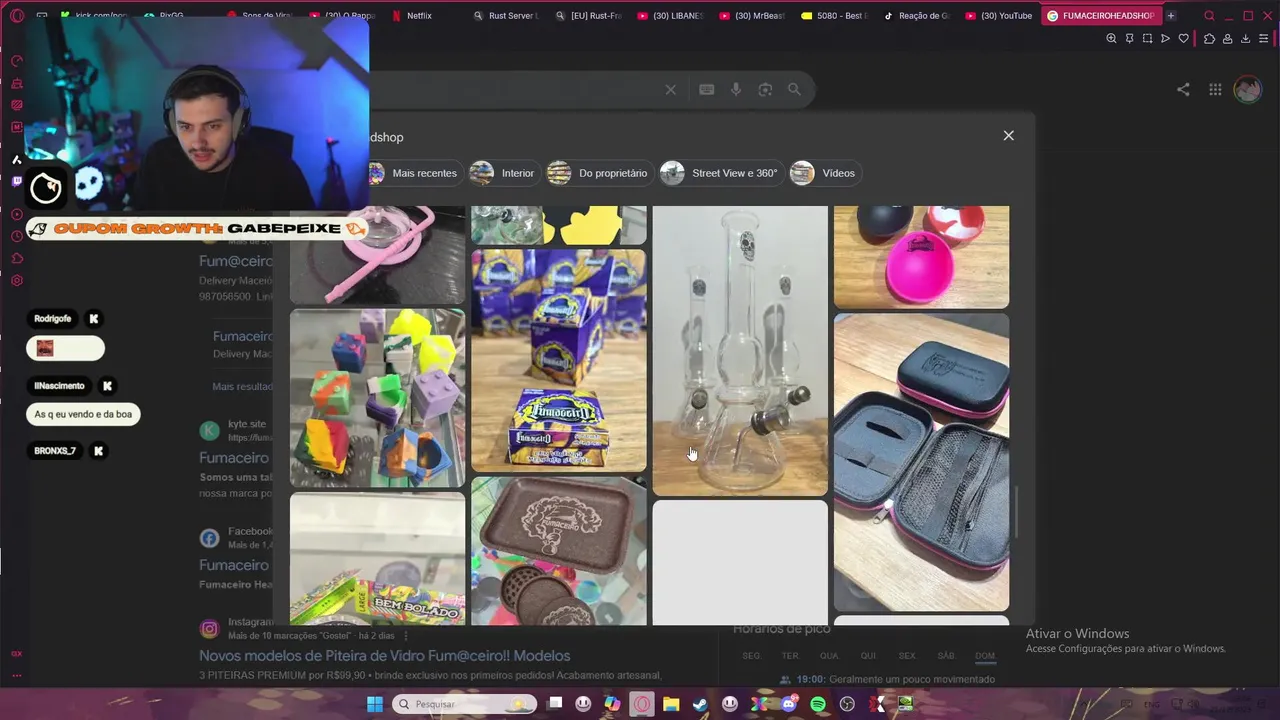Screen dimensions: 1280x720
Task: Click the magnifying glass search button
Action: 794,90
